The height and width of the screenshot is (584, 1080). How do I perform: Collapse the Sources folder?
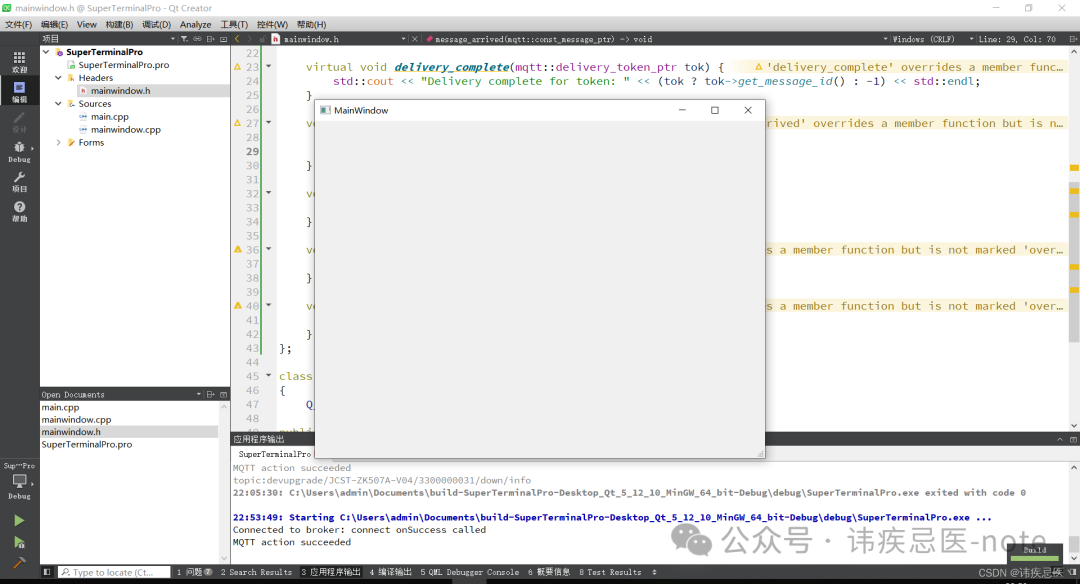[59, 103]
